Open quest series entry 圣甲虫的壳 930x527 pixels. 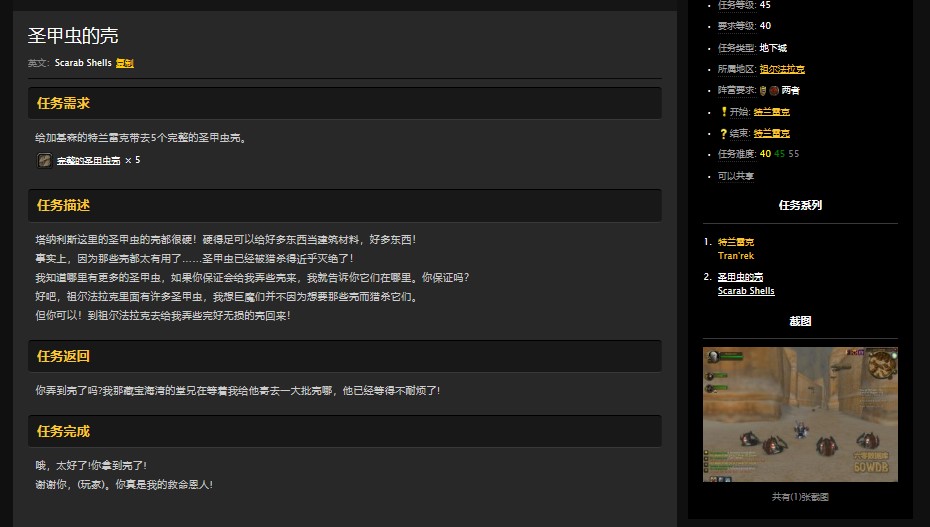tap(740, 277)
